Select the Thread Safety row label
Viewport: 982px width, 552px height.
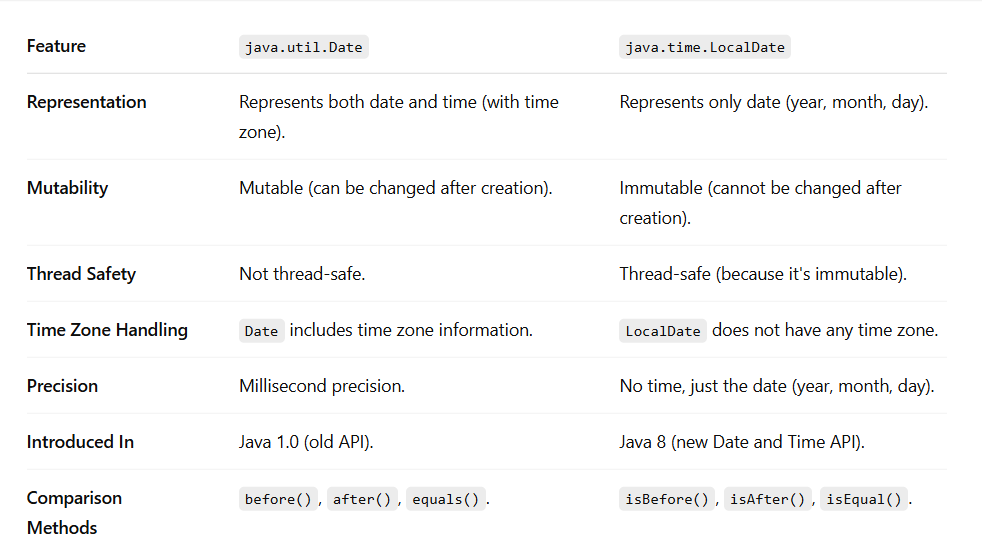[x=81, y=274]
